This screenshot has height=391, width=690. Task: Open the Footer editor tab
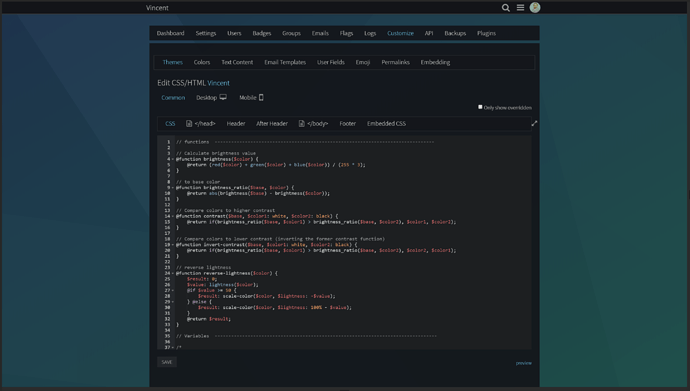pyautogui.click(x=348, y=124)
